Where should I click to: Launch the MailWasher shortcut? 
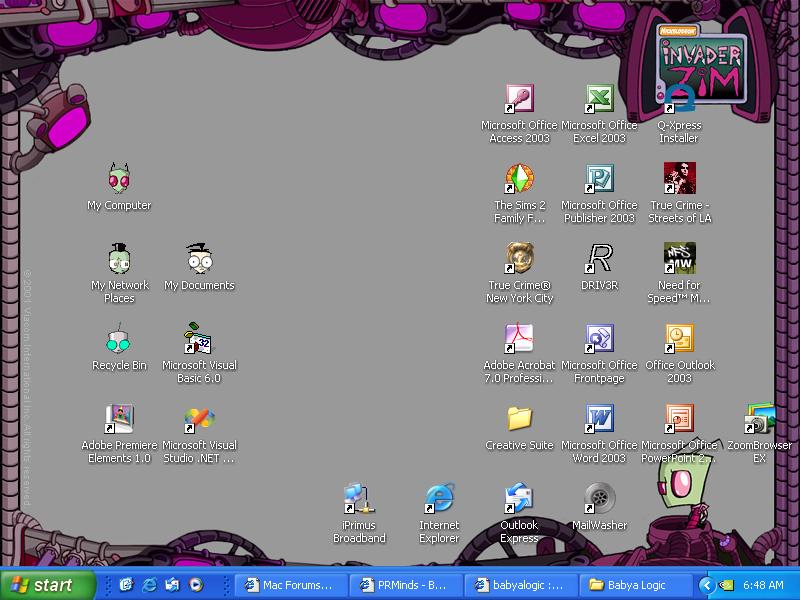point(599,498)
